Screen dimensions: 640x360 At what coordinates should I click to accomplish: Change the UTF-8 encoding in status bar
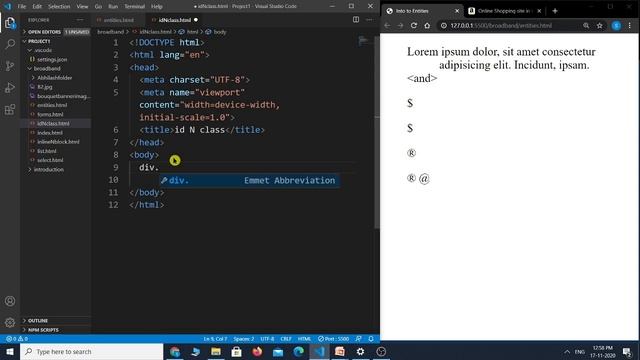[267, 339]
